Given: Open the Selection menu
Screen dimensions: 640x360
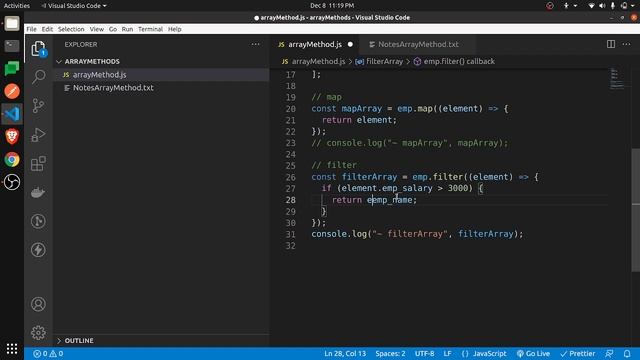Looking at the screenshot, I should [x=71, y=29].
